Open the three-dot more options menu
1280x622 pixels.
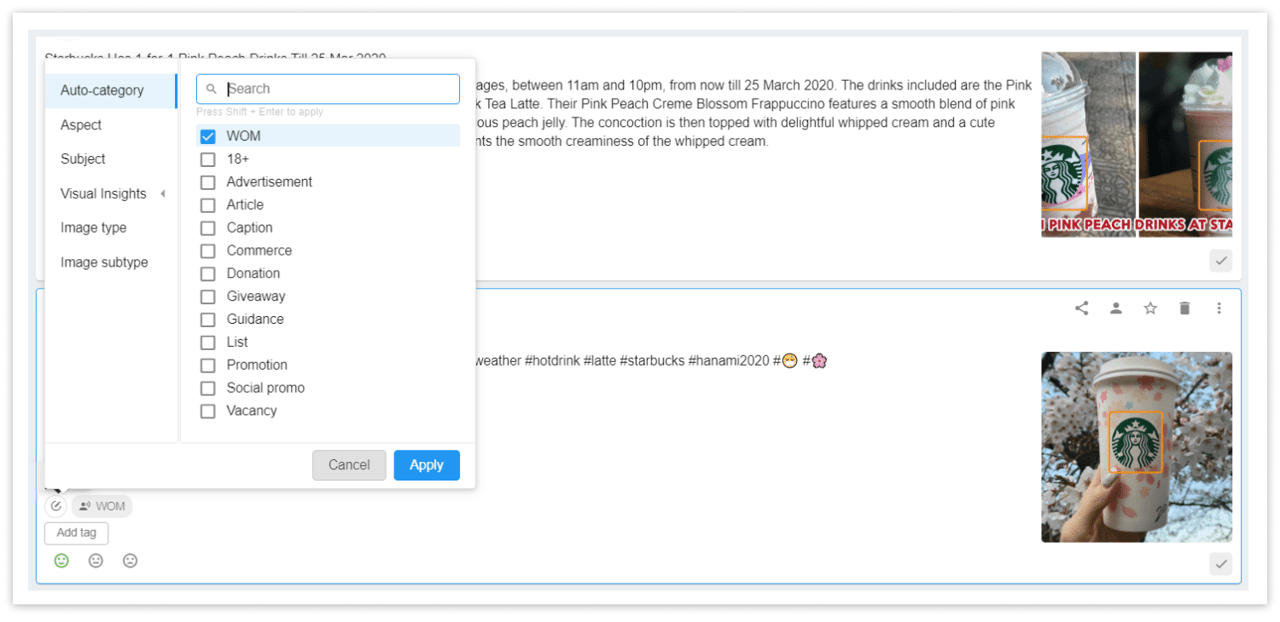[x=1219, y=308]
